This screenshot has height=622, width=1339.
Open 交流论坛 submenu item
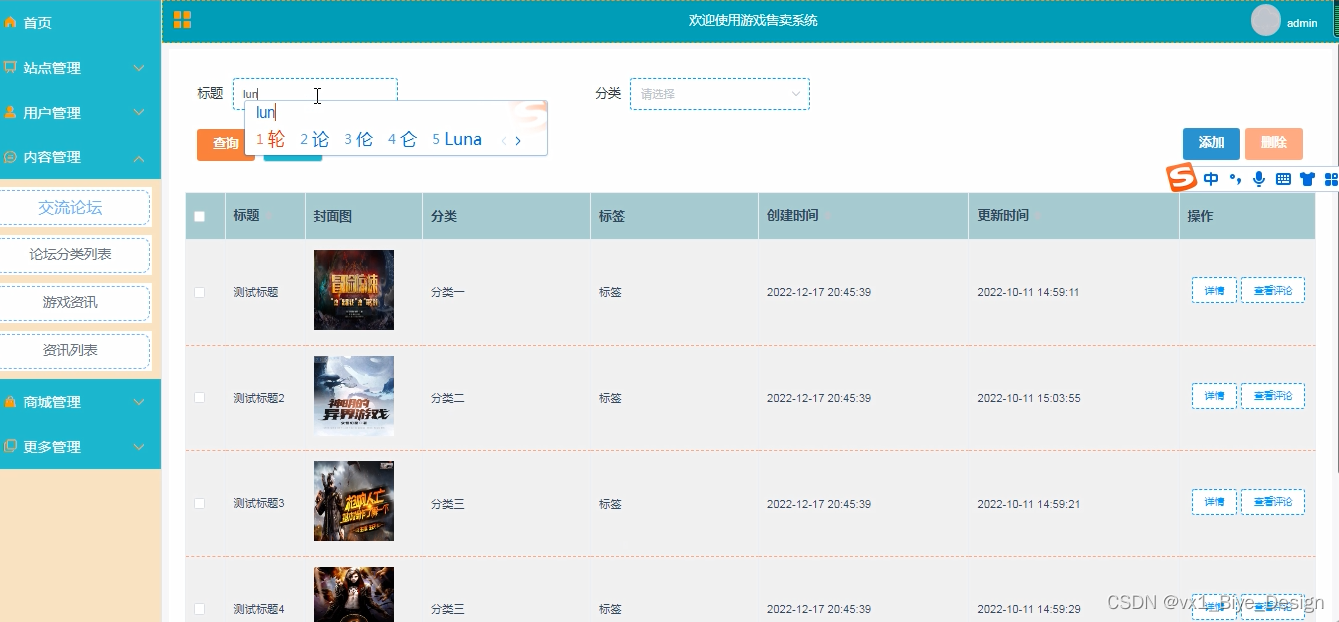71,208
